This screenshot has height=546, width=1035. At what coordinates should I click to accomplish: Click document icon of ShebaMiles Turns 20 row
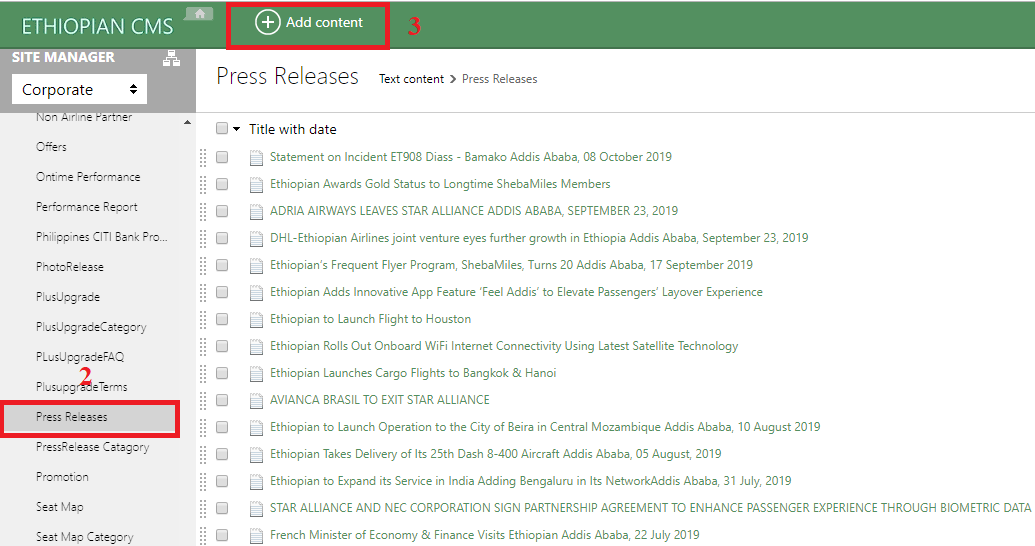click(256, 266)
